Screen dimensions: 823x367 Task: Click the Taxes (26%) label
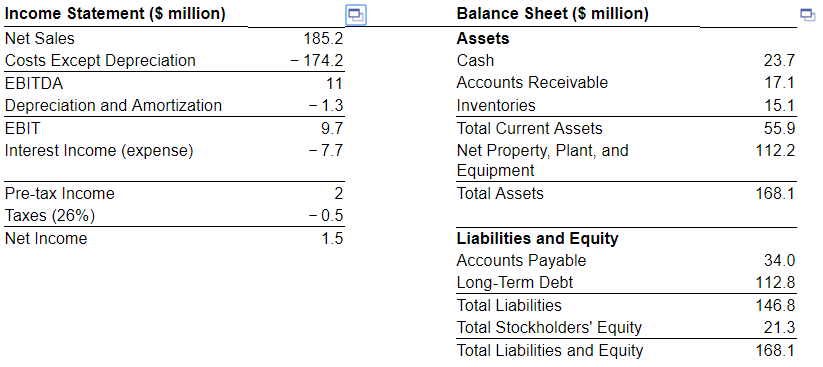point(50,216)
